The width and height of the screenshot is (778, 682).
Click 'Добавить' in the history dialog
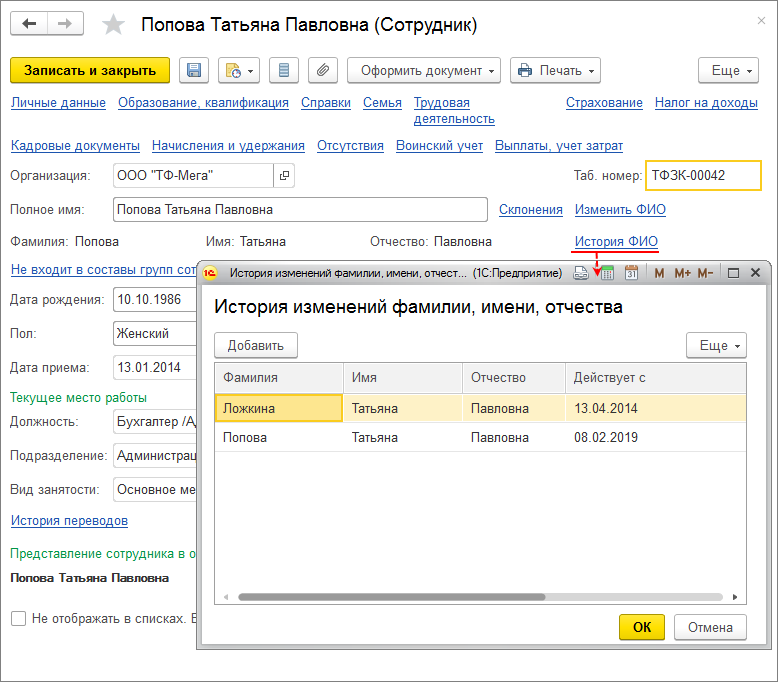[x=256, y=345]
